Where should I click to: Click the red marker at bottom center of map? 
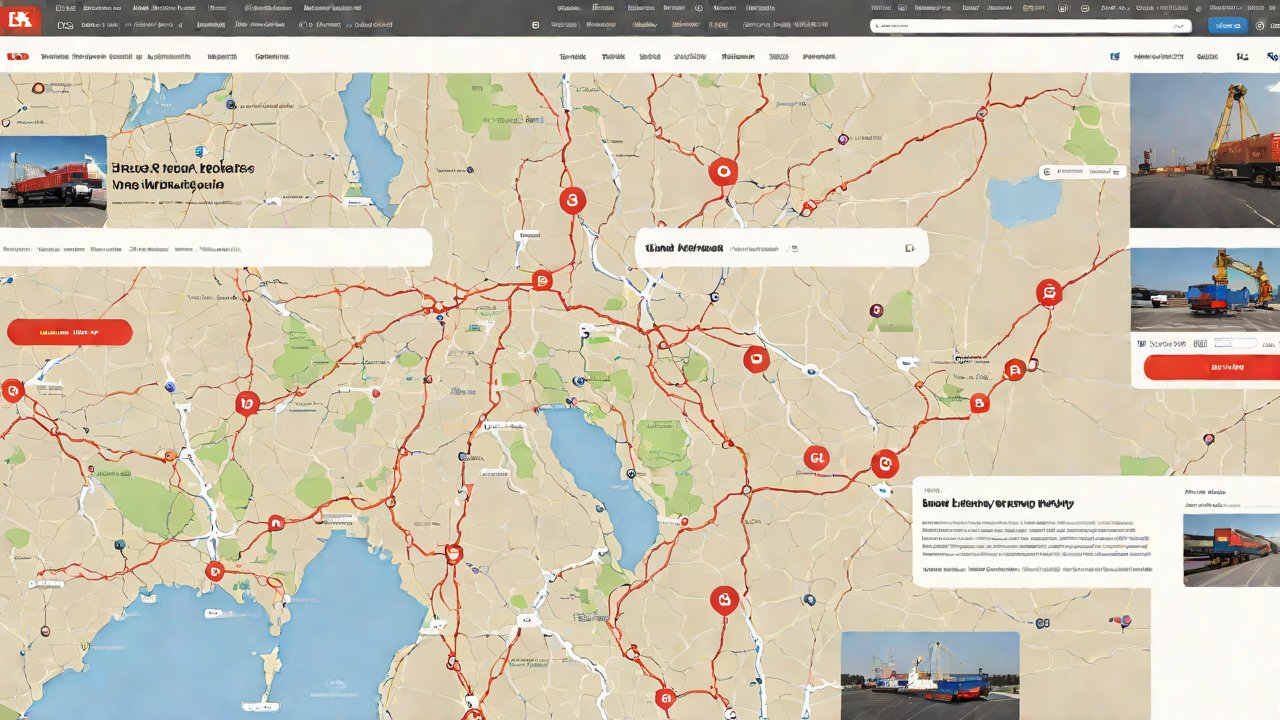click(x=724, y=600)
